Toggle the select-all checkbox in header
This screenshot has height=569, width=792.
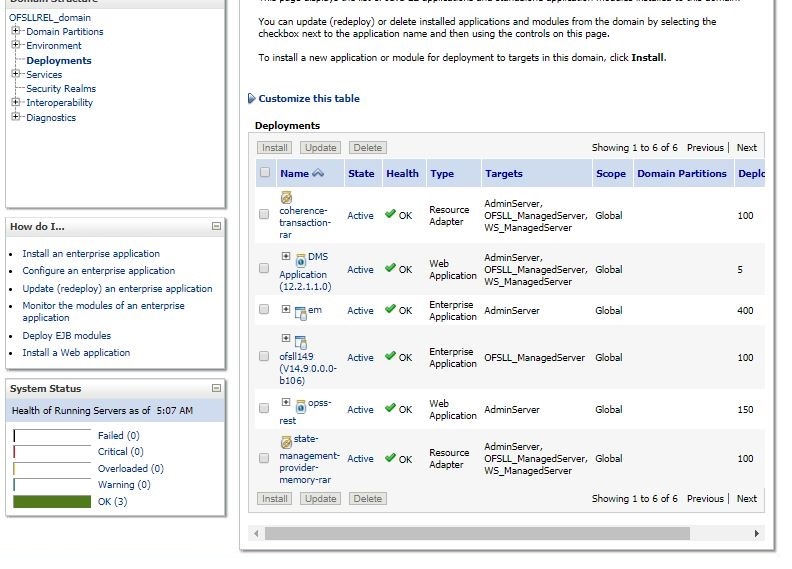click(x=265, y=172)
